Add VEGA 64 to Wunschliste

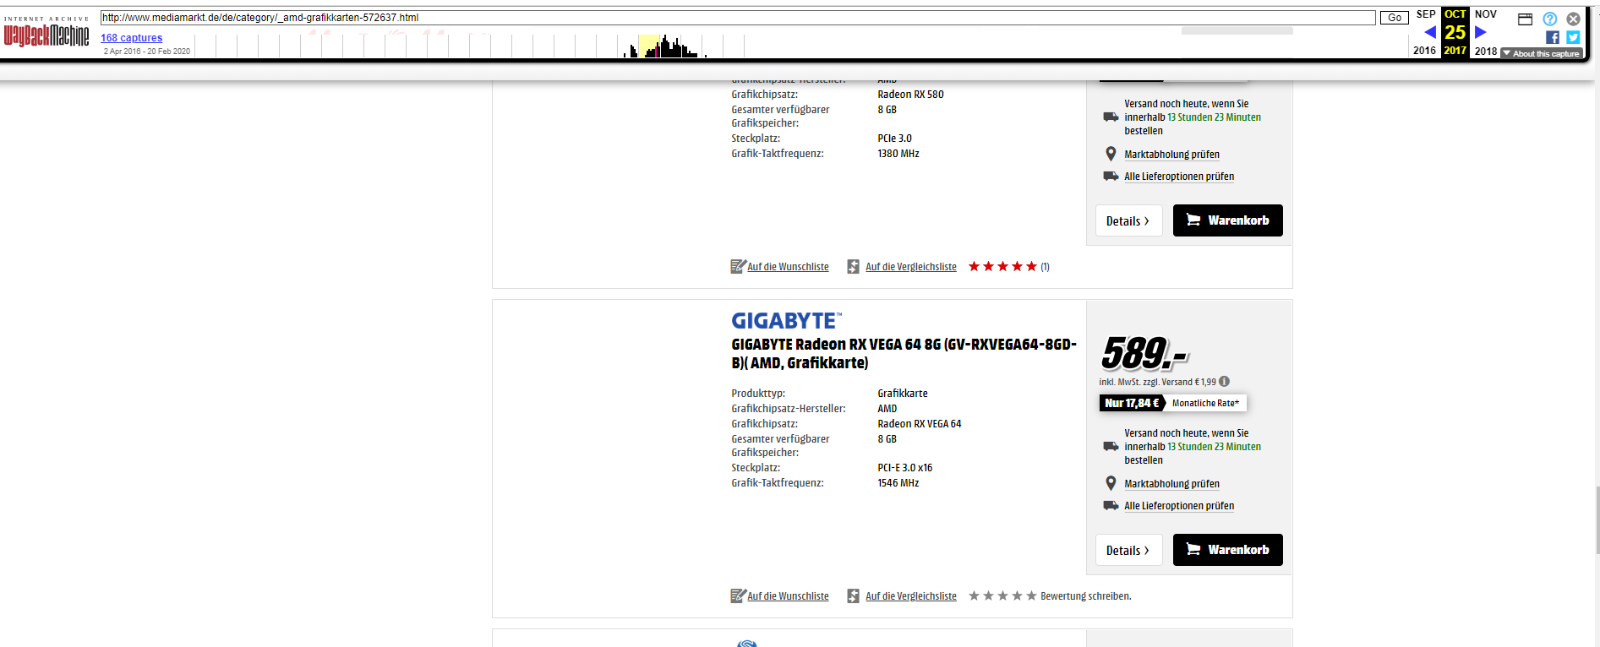coord(788,596)
